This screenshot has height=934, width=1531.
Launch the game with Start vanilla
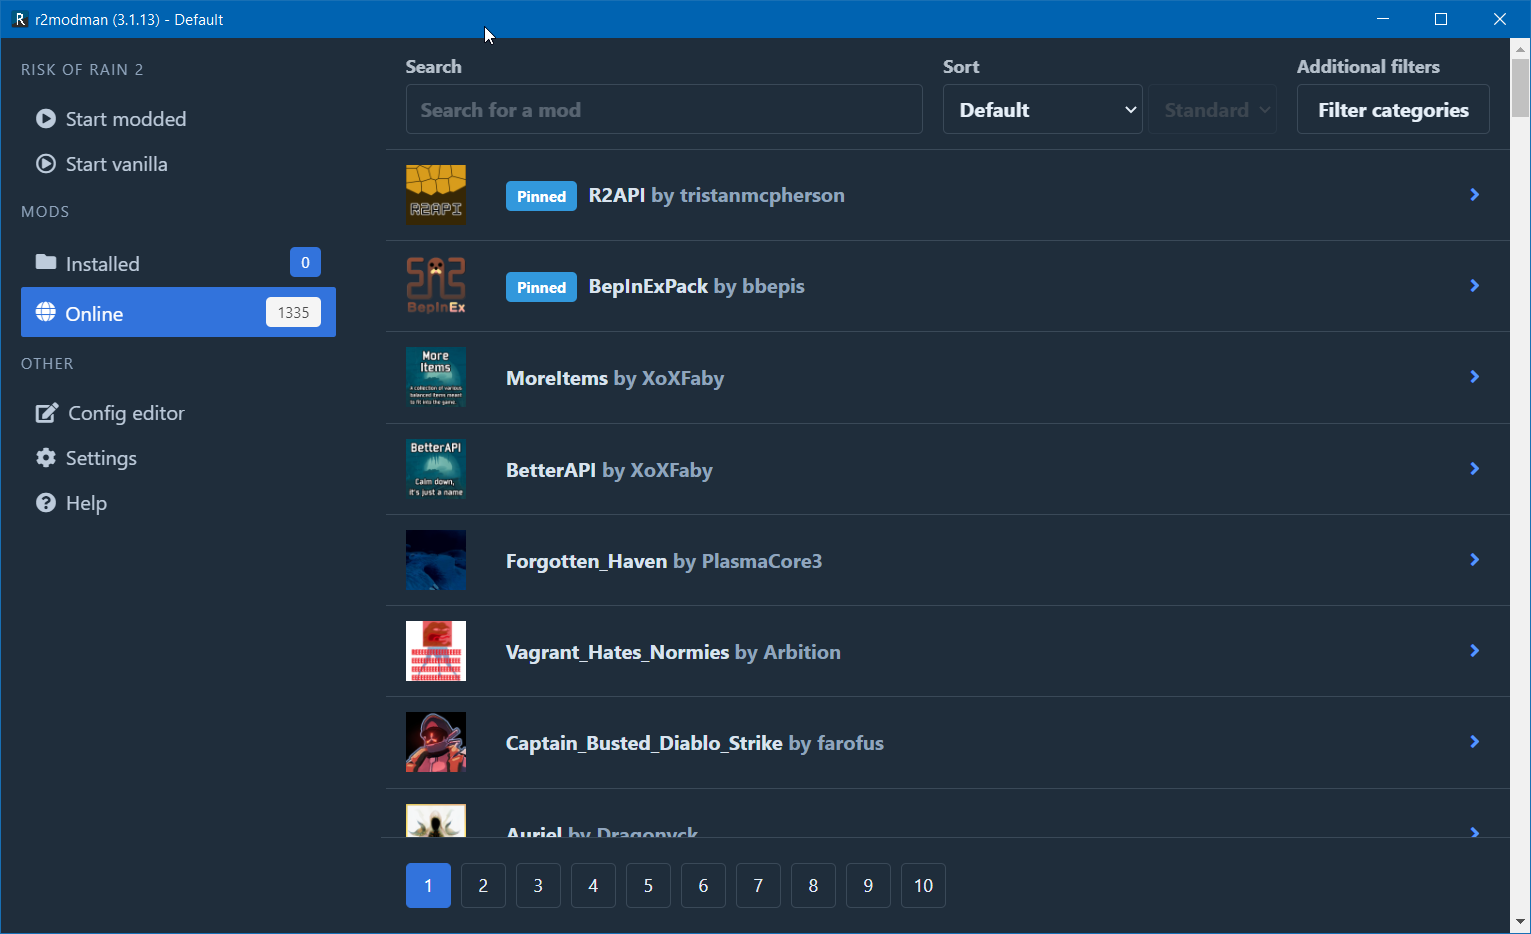coord(178,164)
